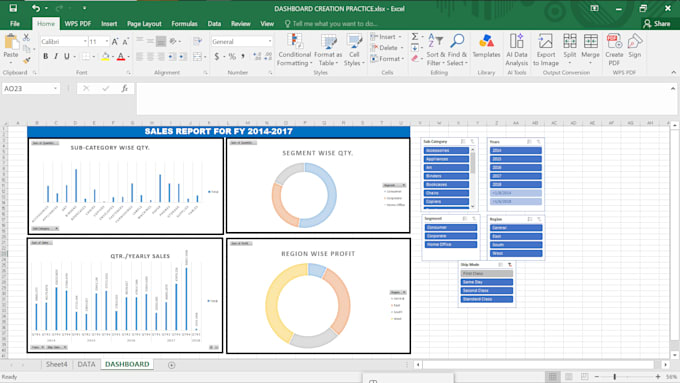Apply Comma Style format
This screenshot has width=680, height=383.
coord(243,56)
